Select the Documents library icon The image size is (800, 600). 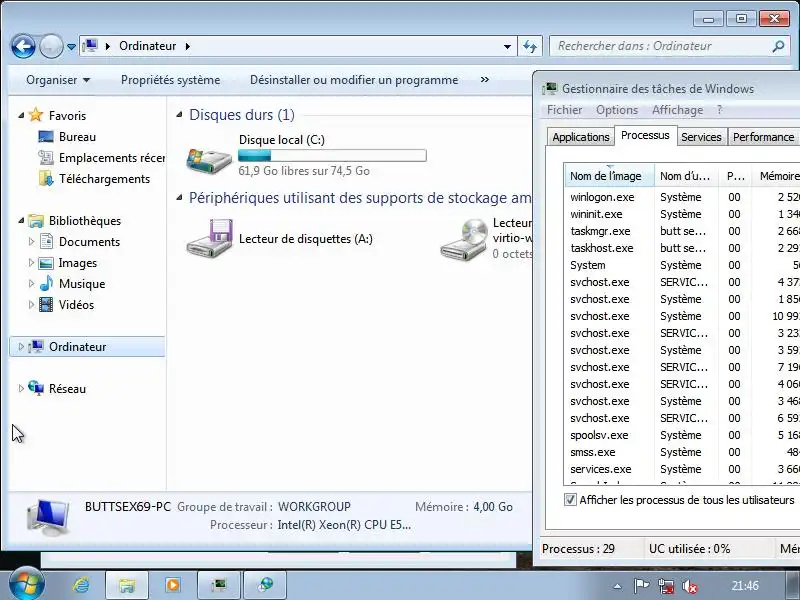pyautogui.click(x=46, y=241)
